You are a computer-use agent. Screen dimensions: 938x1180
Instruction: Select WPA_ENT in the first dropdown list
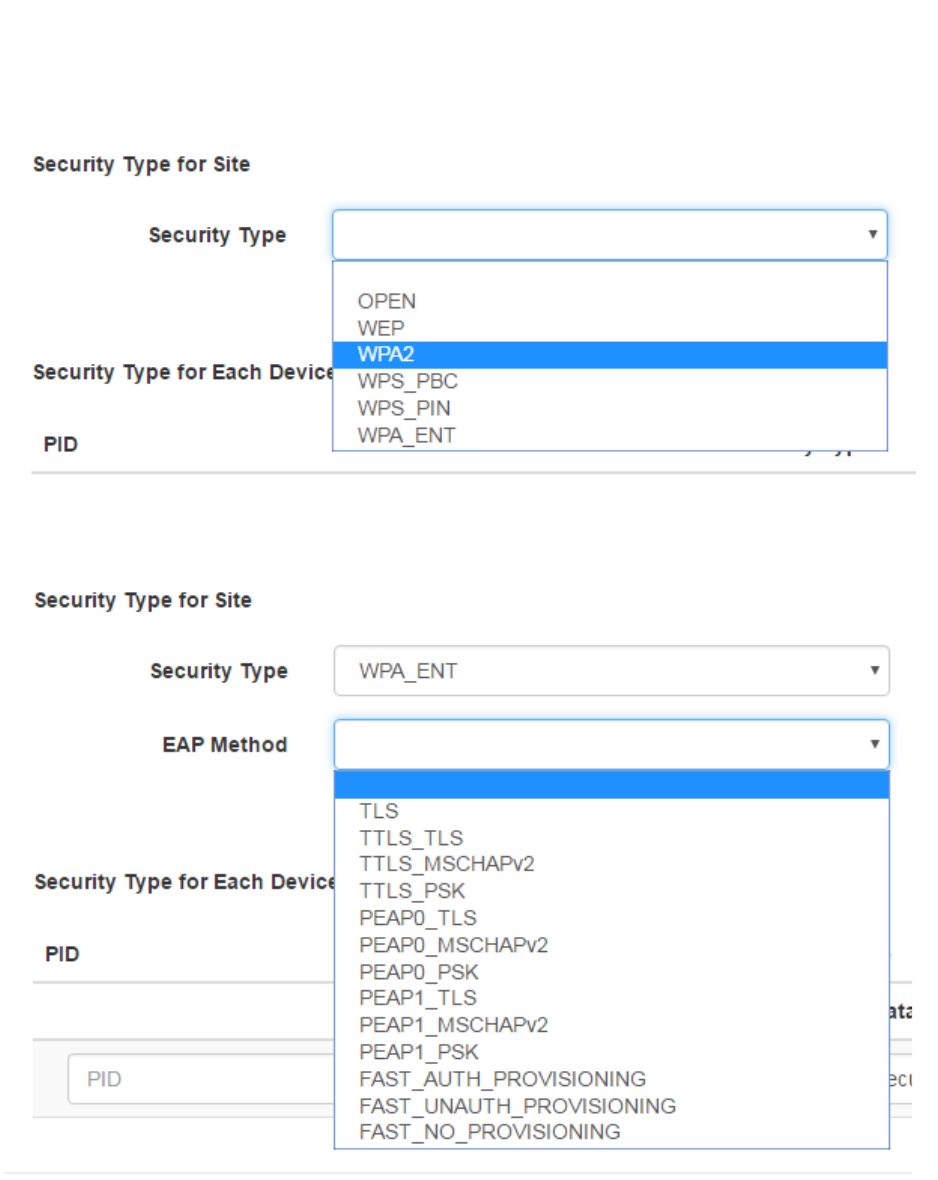pyautogui.click(x=610, y=436)
